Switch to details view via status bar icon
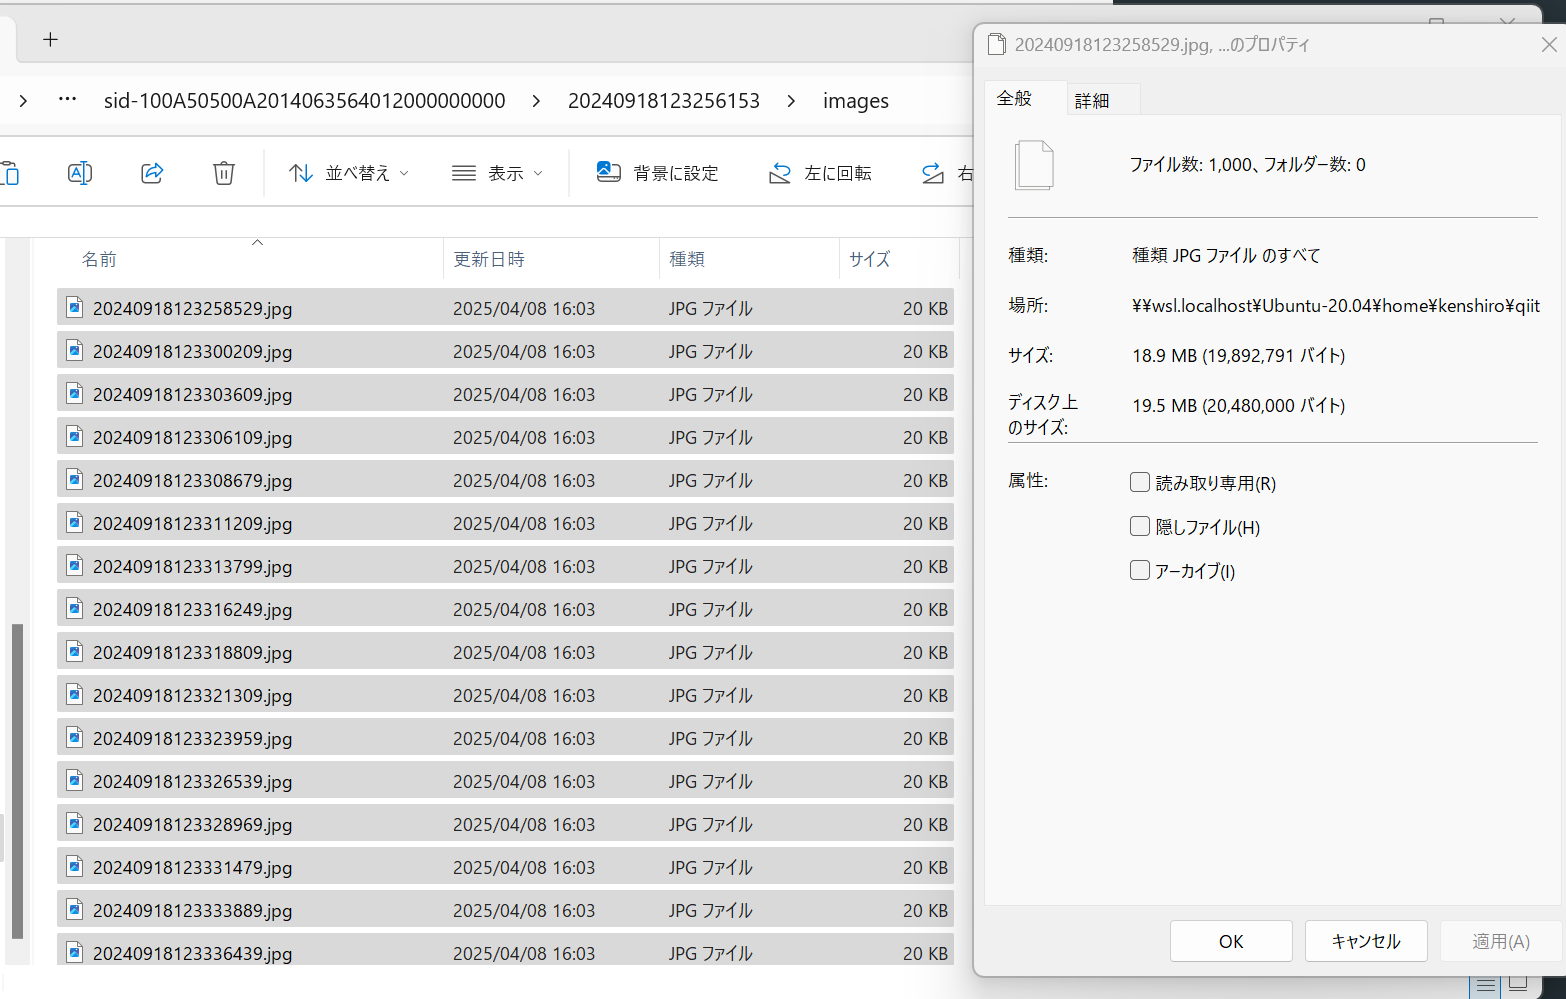The width and height of the screenshot is (1566, 999). click(x=1485, y=985)
